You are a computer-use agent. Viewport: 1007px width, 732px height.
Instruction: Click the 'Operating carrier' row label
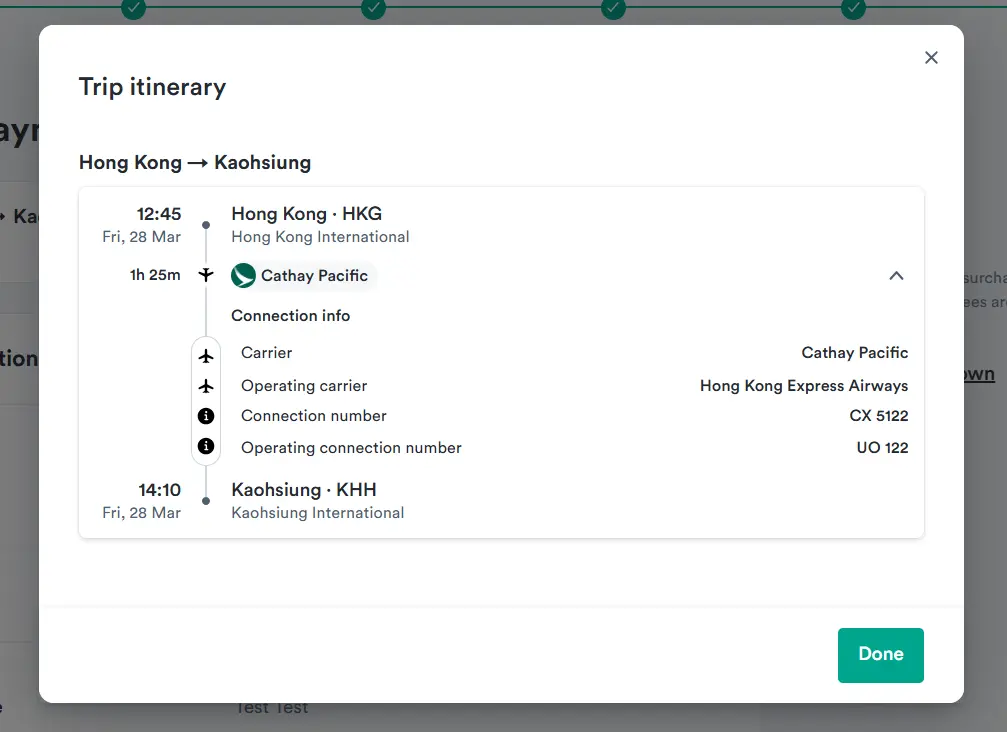click(x=304, y=386)
